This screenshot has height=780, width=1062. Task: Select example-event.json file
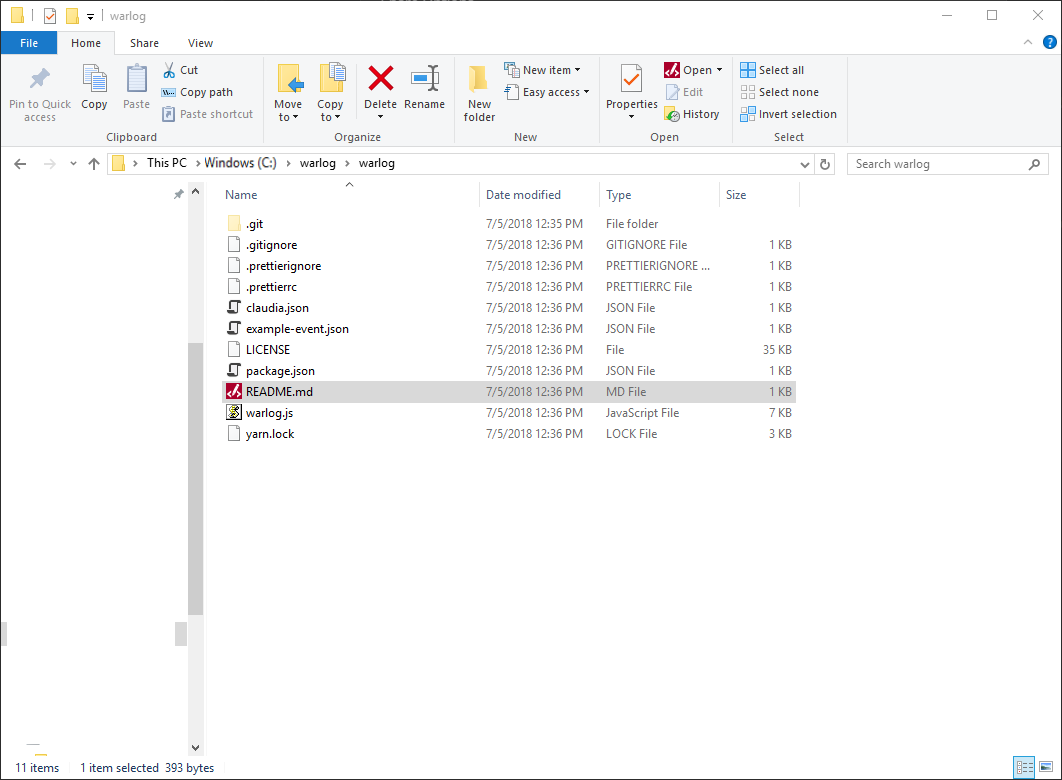[509, 328]
